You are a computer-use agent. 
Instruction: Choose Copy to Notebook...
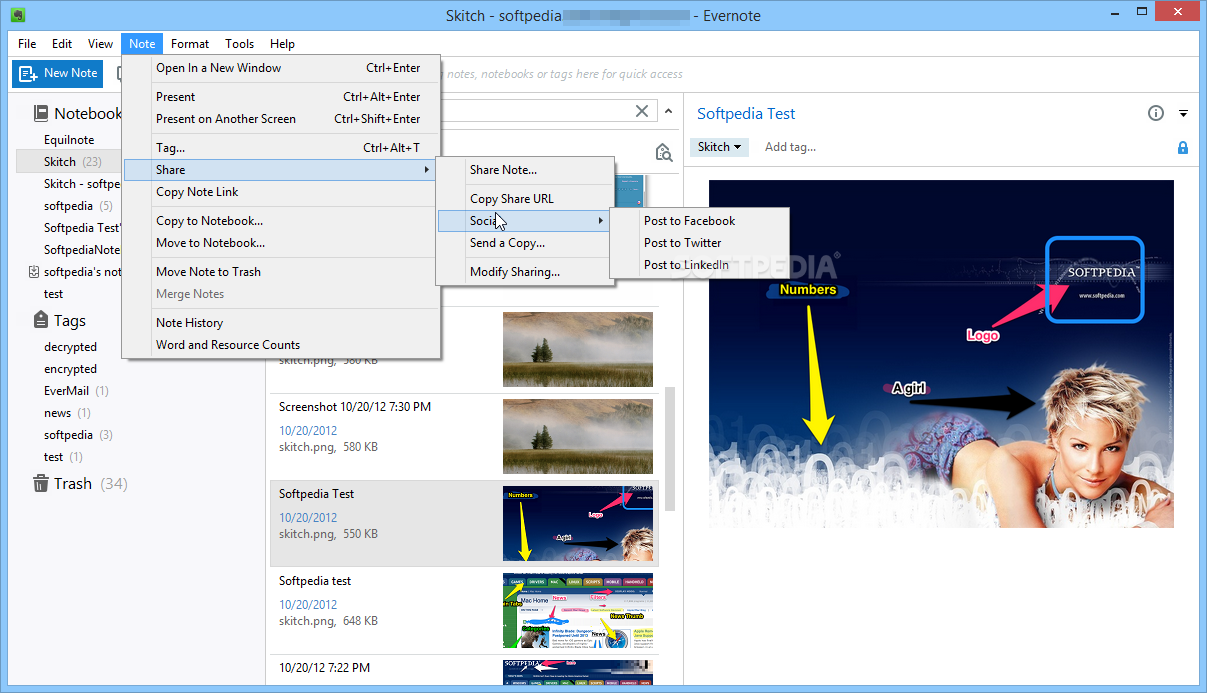point(281,221)
